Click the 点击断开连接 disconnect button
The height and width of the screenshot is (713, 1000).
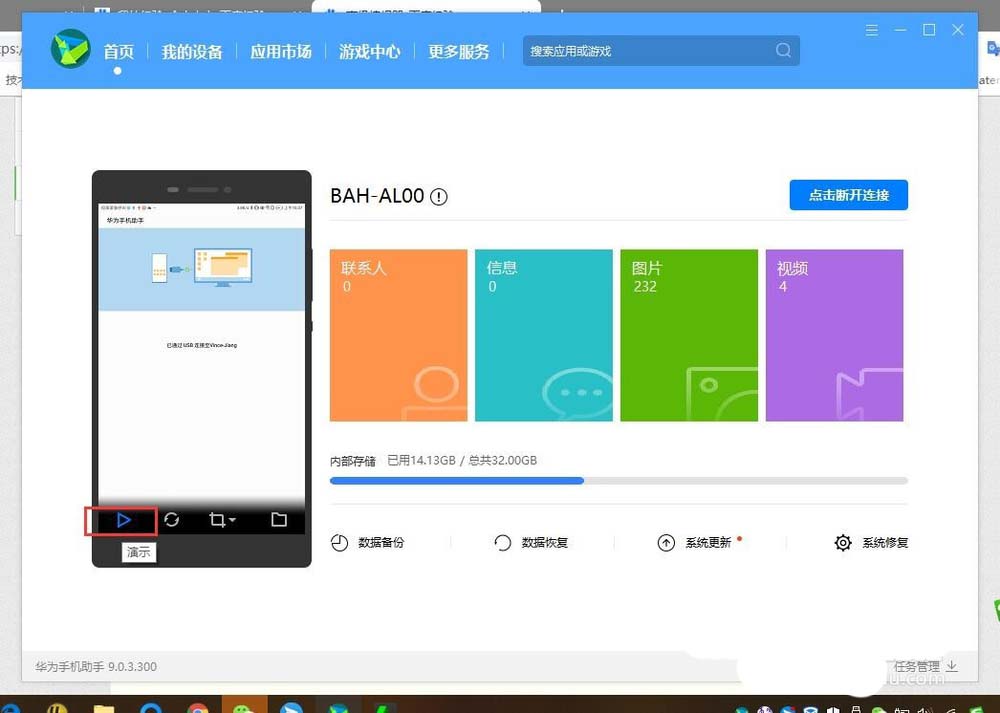(848, 195)
